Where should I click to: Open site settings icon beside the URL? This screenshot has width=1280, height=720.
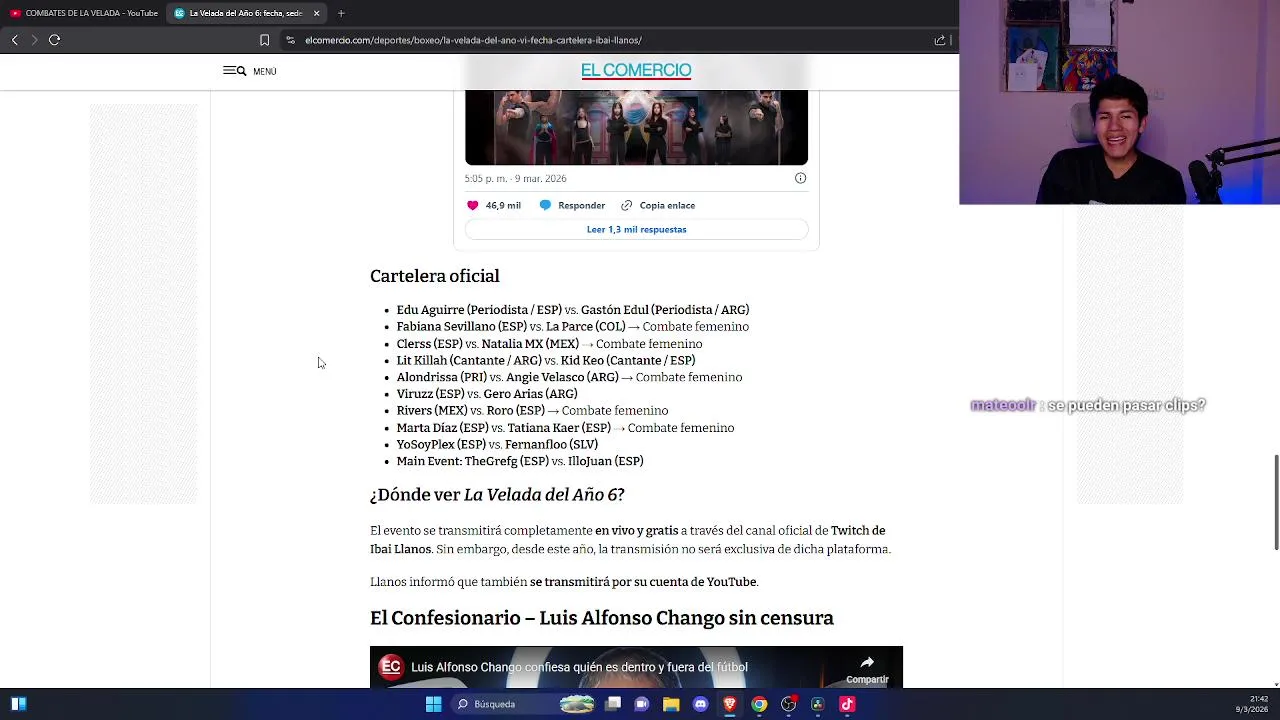coord(290,40)
